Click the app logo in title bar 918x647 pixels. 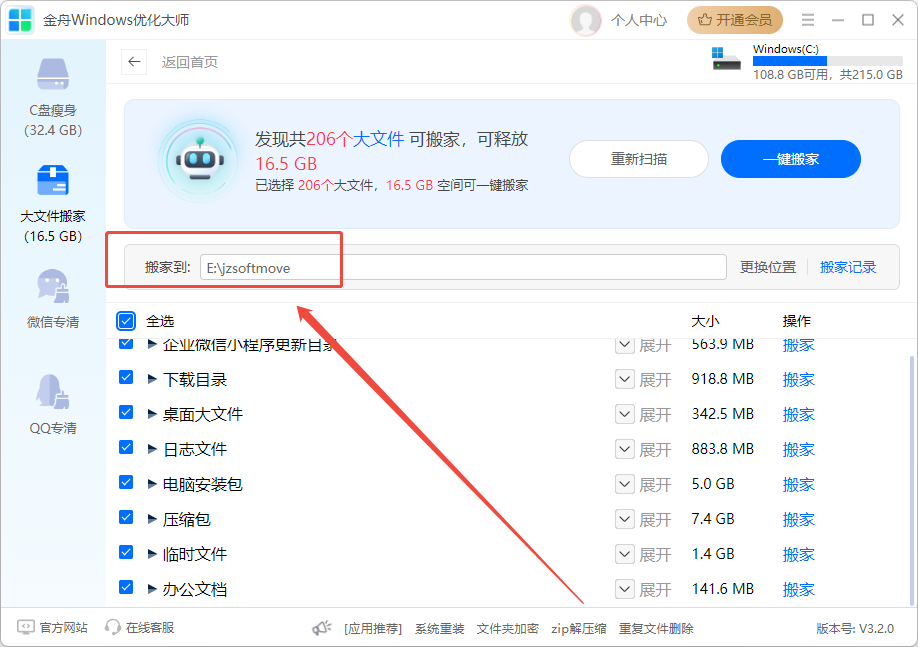[x=20, y=20]
